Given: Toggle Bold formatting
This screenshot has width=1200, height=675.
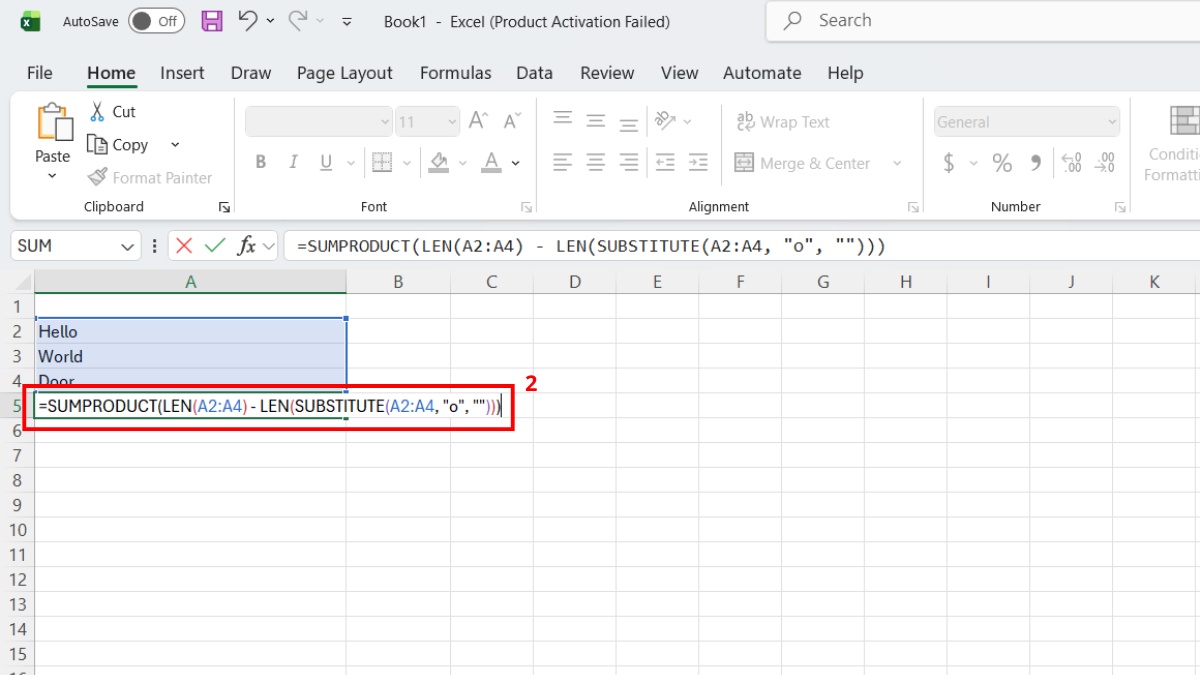Looking at the screenshot, I should tap(261, 162).
